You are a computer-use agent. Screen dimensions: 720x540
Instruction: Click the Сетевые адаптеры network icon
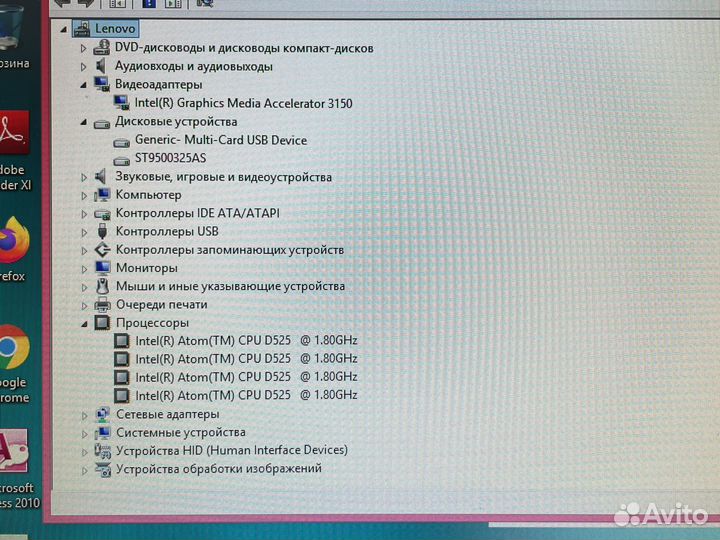pos(102,414)
